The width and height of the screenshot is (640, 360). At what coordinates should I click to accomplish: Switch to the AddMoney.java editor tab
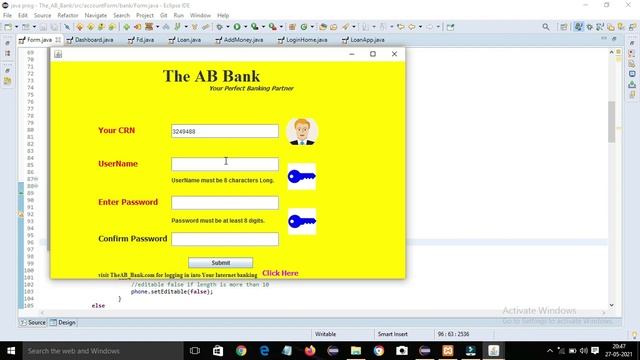coord(239,40)
